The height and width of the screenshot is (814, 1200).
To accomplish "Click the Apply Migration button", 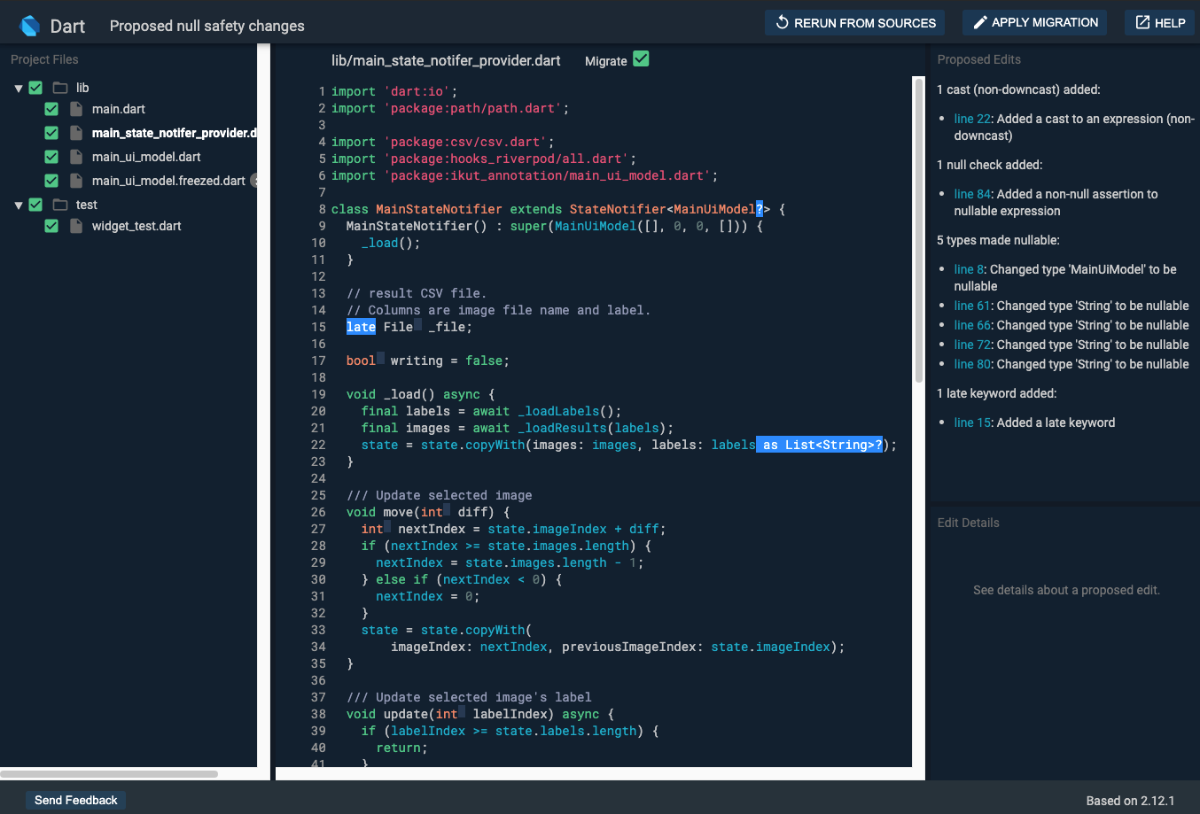I will coord(1035,23).
